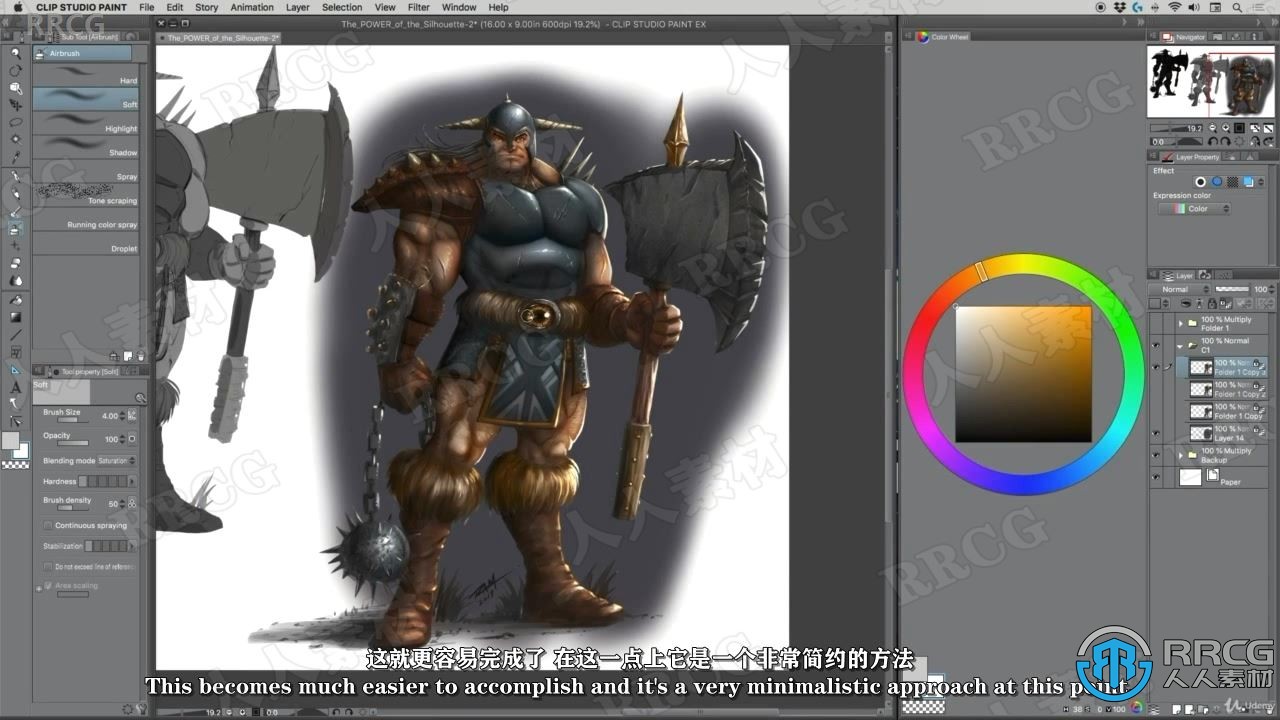1280x720 pixels.
Task: Expand Hardness options arrow
Action: [133, 482]
